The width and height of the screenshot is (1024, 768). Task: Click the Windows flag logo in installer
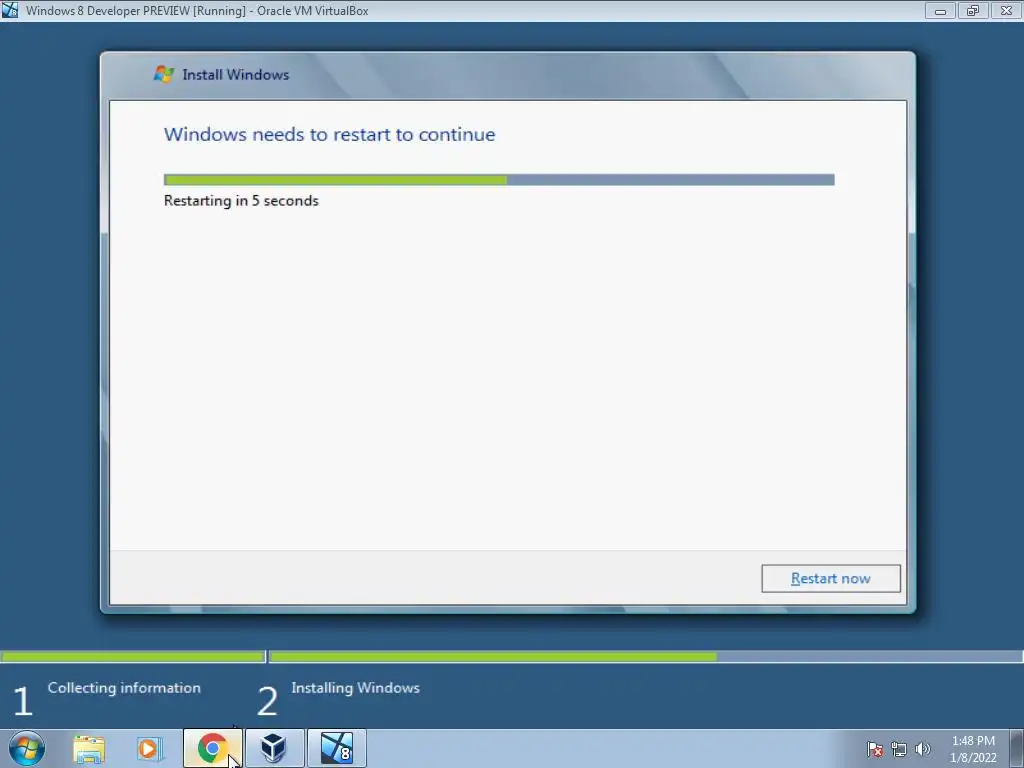click(163, 74)
